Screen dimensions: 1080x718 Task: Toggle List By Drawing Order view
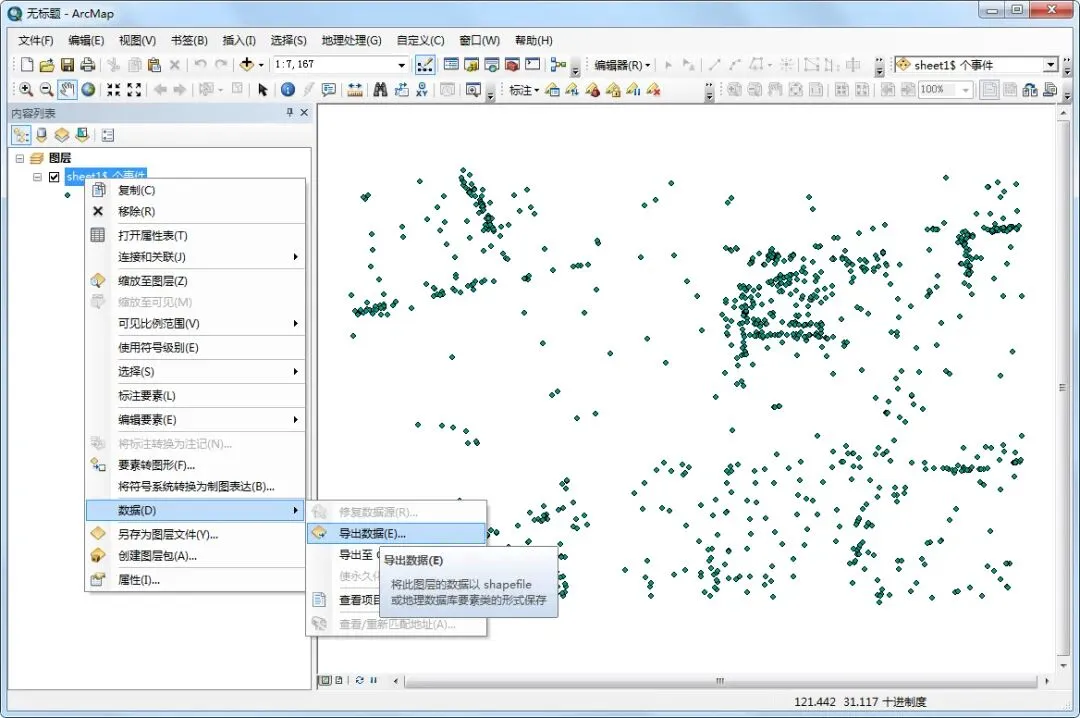(21, 135)
